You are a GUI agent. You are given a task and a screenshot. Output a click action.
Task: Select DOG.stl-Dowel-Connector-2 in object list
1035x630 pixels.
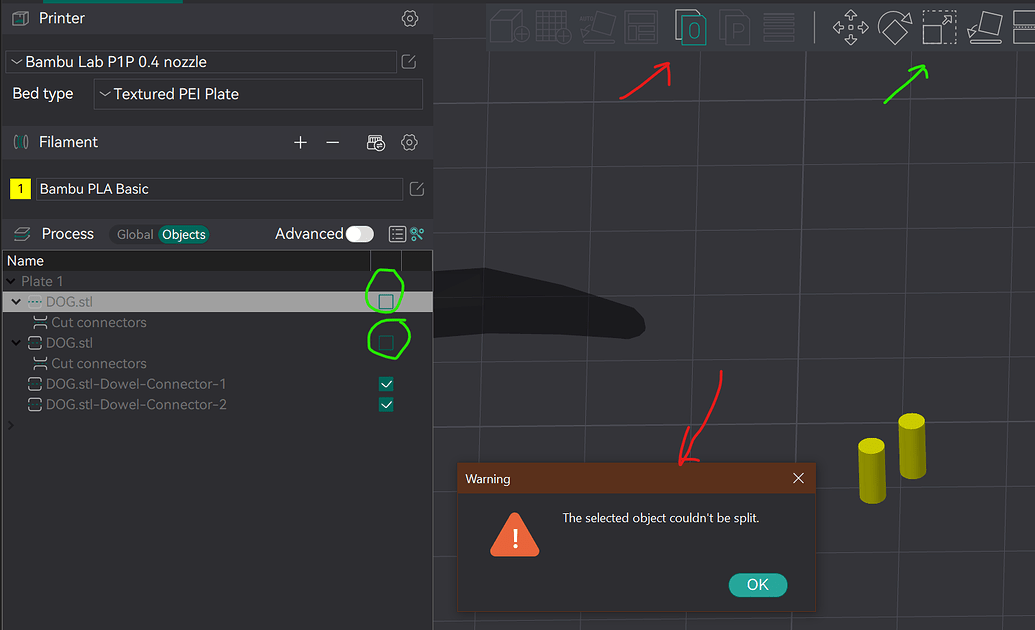(136, 405)
